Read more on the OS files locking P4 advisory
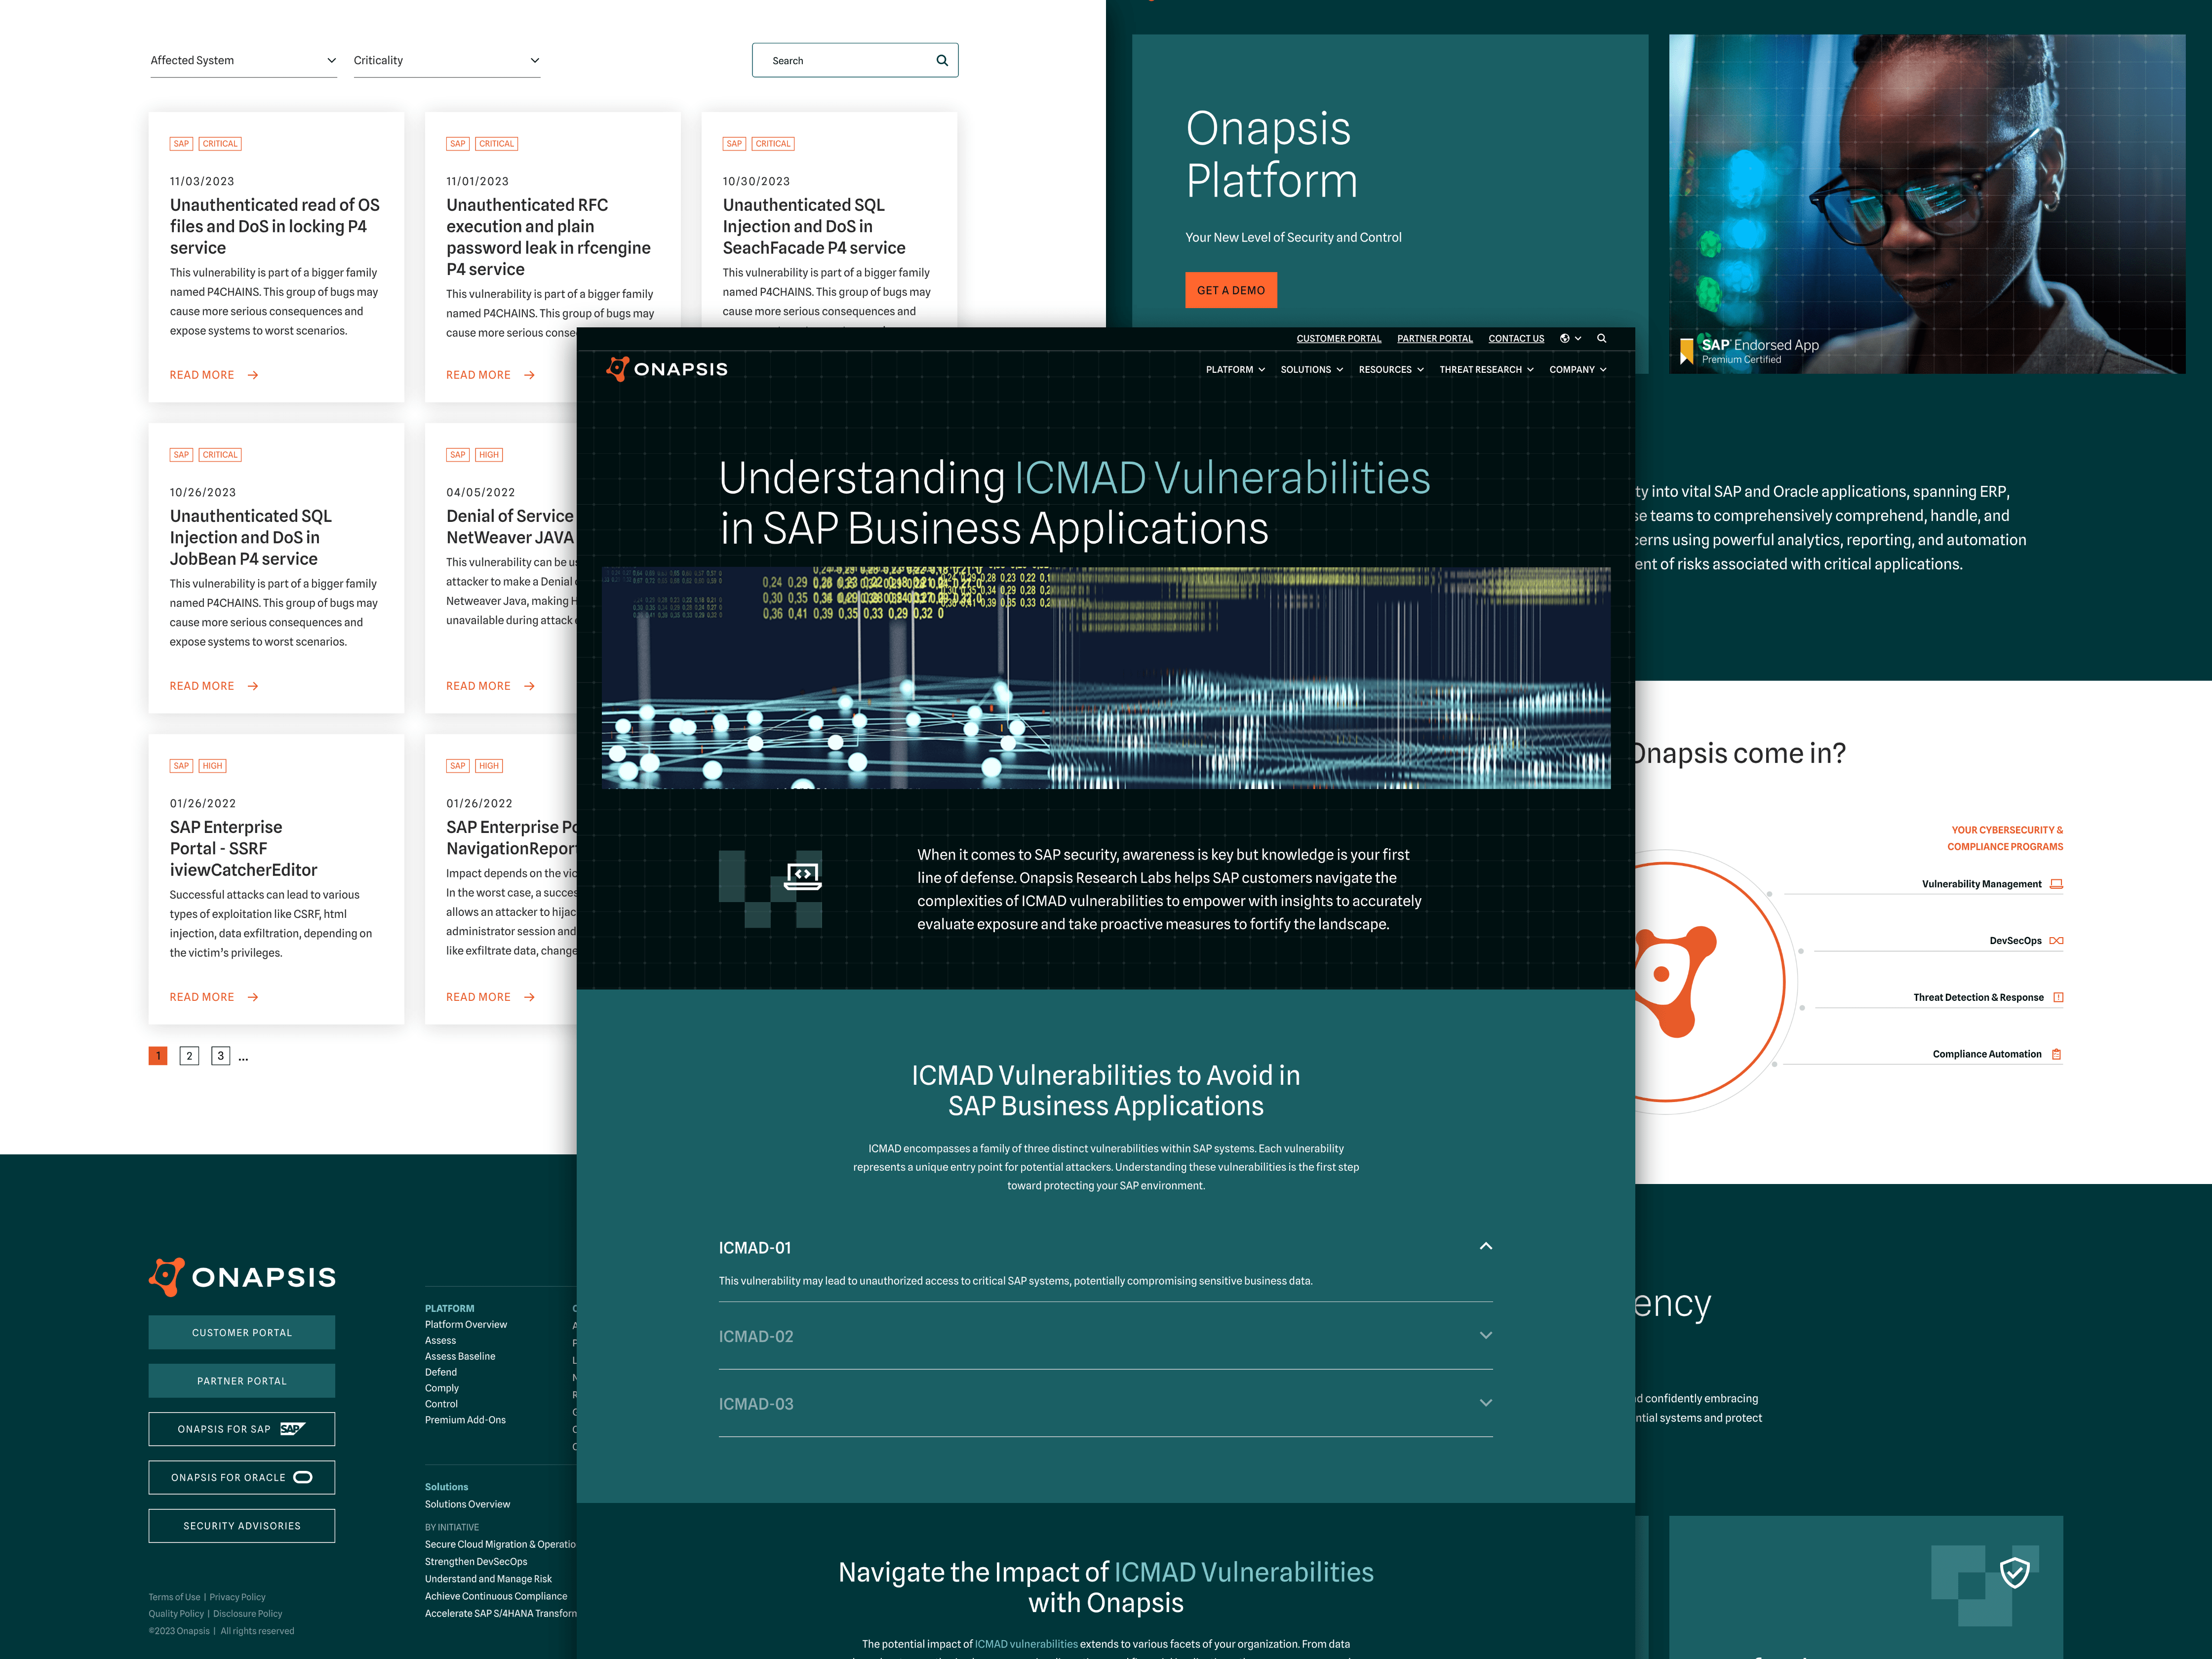The image size is (2212, 1659). tap(214, 375)
